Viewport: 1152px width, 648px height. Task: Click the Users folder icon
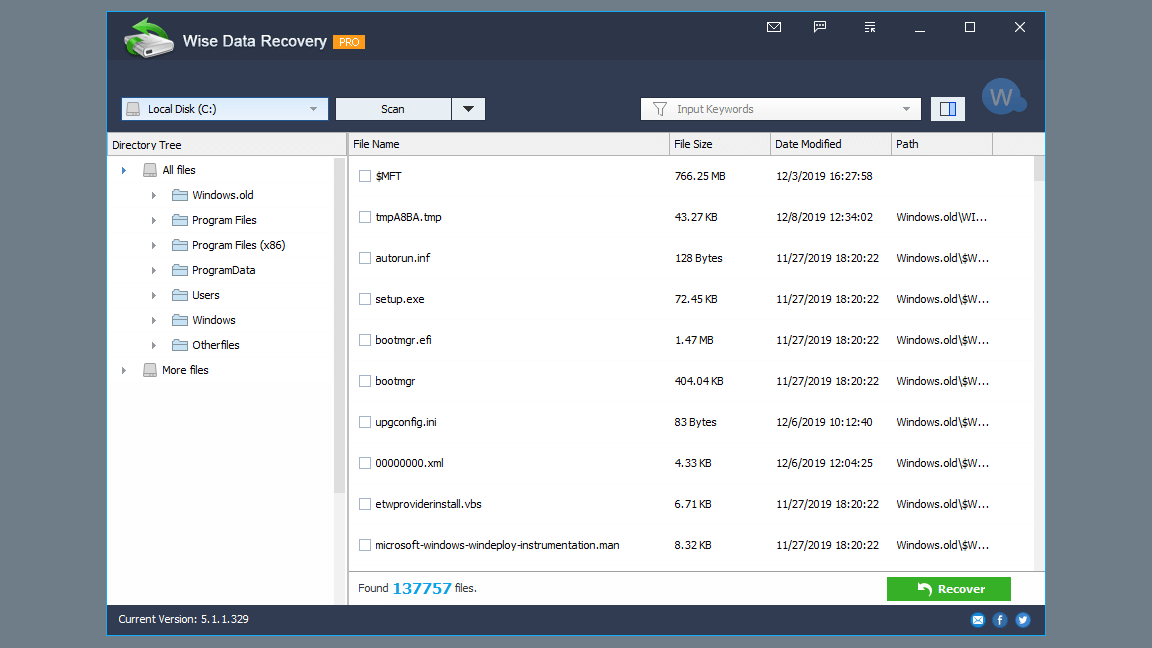179,295
